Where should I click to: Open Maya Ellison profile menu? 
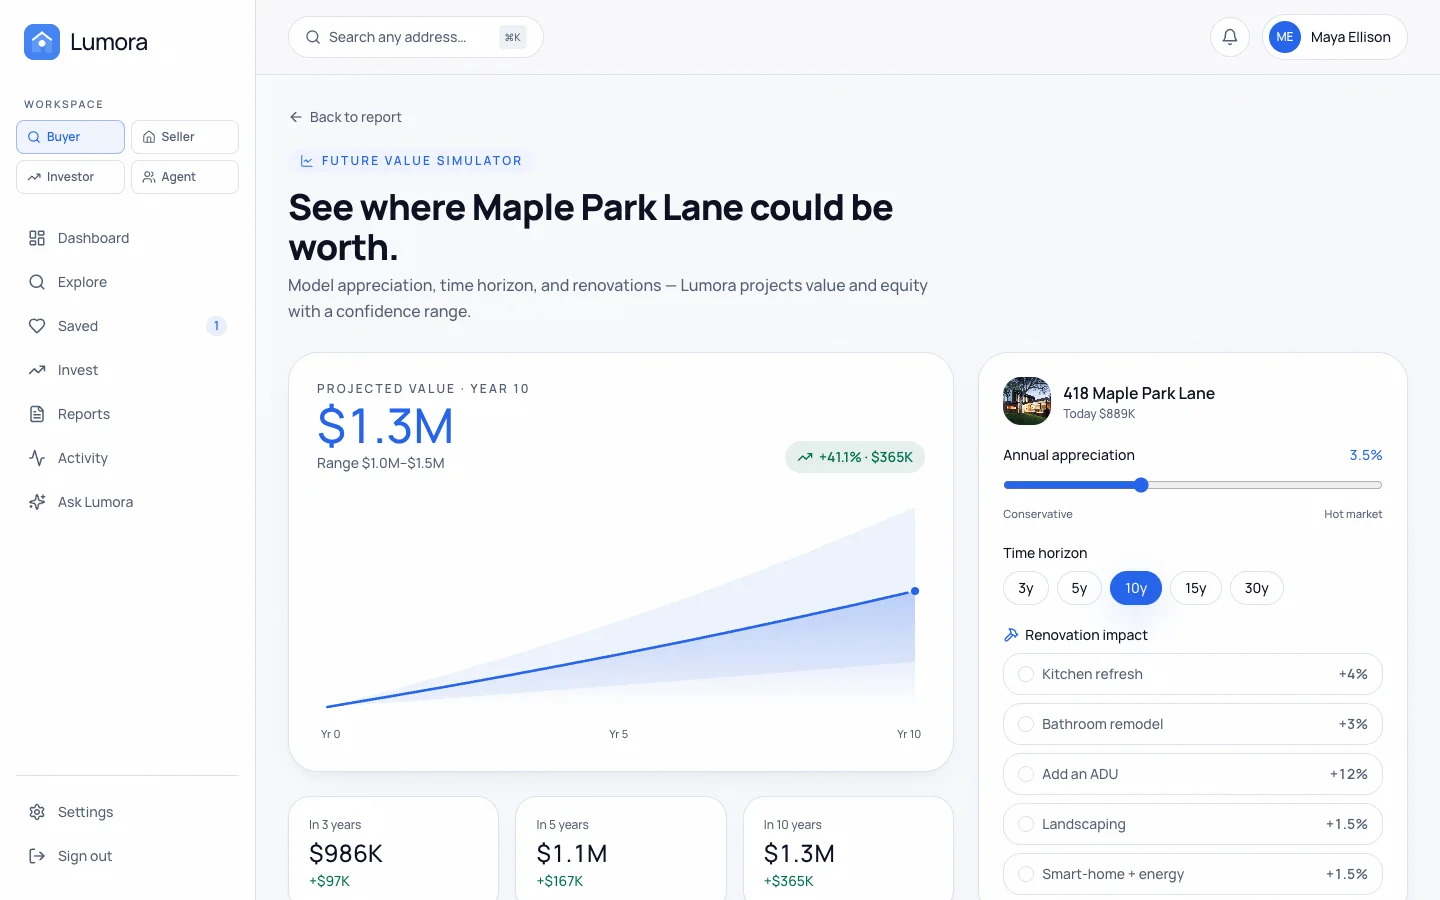click(1334, 37)
